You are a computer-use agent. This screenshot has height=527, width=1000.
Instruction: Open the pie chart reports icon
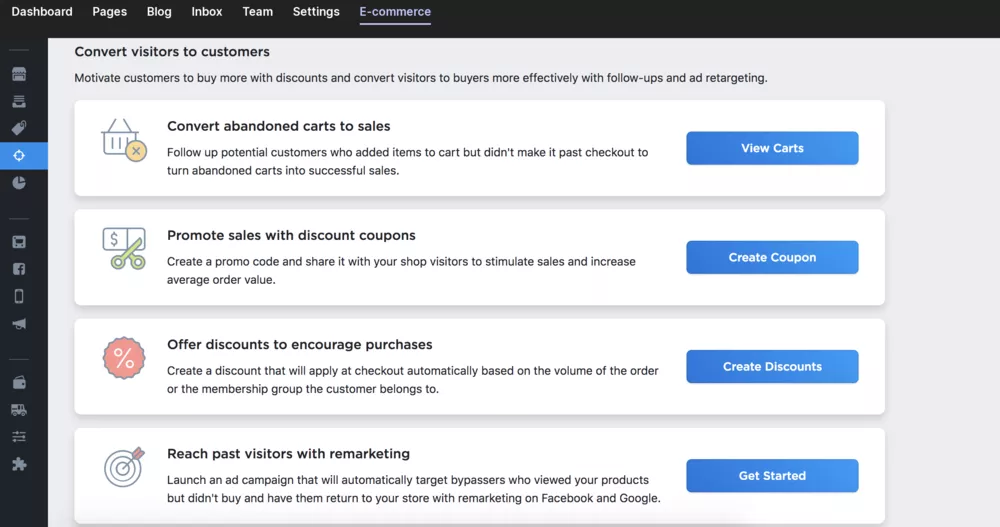[x=19, y=183]
